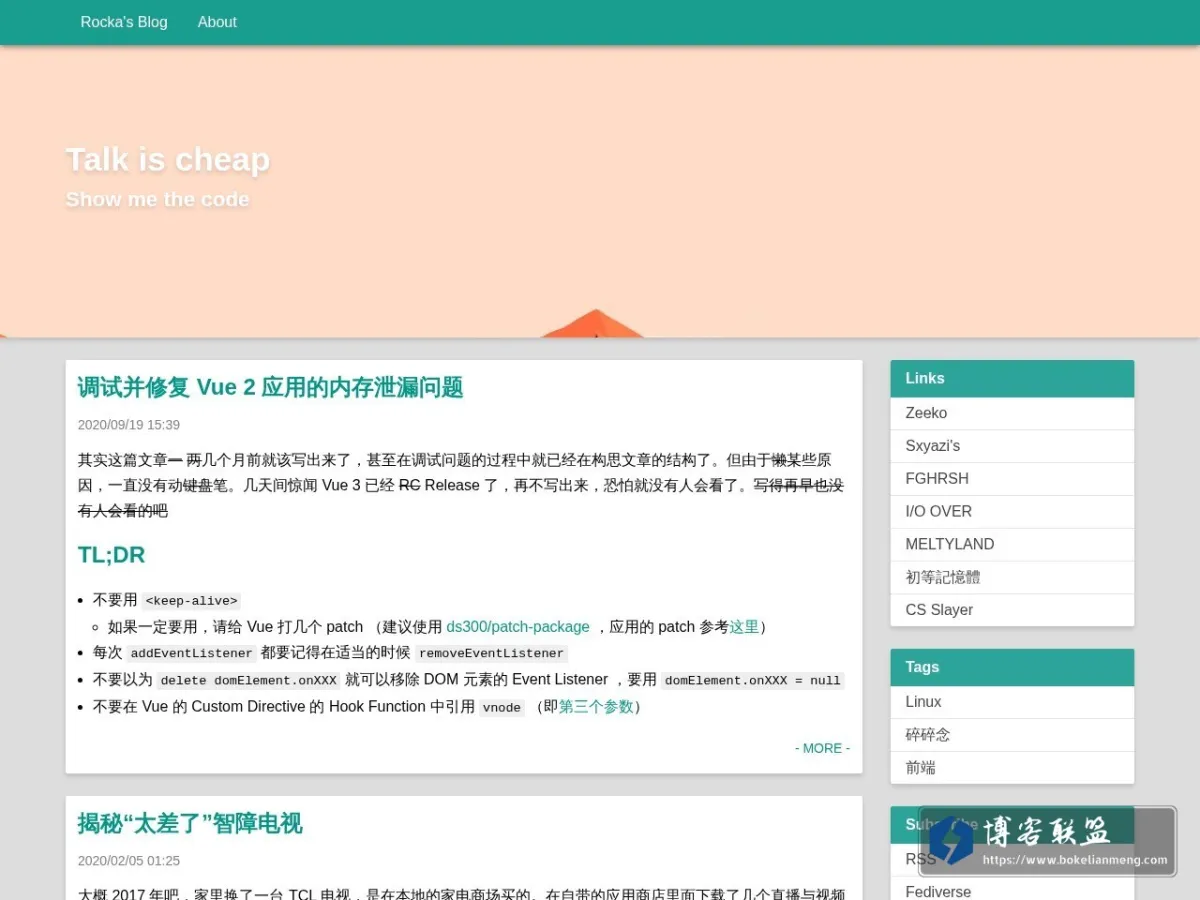
Task: Click the Talk is cheap headline
Action: [x=168, y=160]
